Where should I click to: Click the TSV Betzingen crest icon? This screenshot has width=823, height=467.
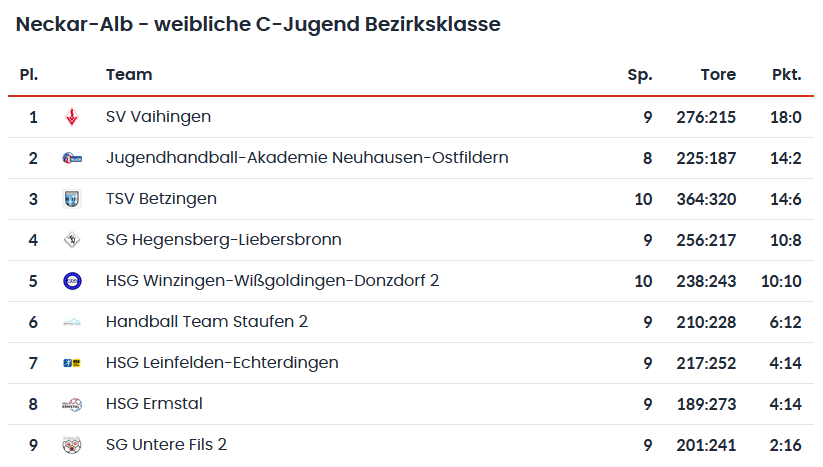coord(72,199)
